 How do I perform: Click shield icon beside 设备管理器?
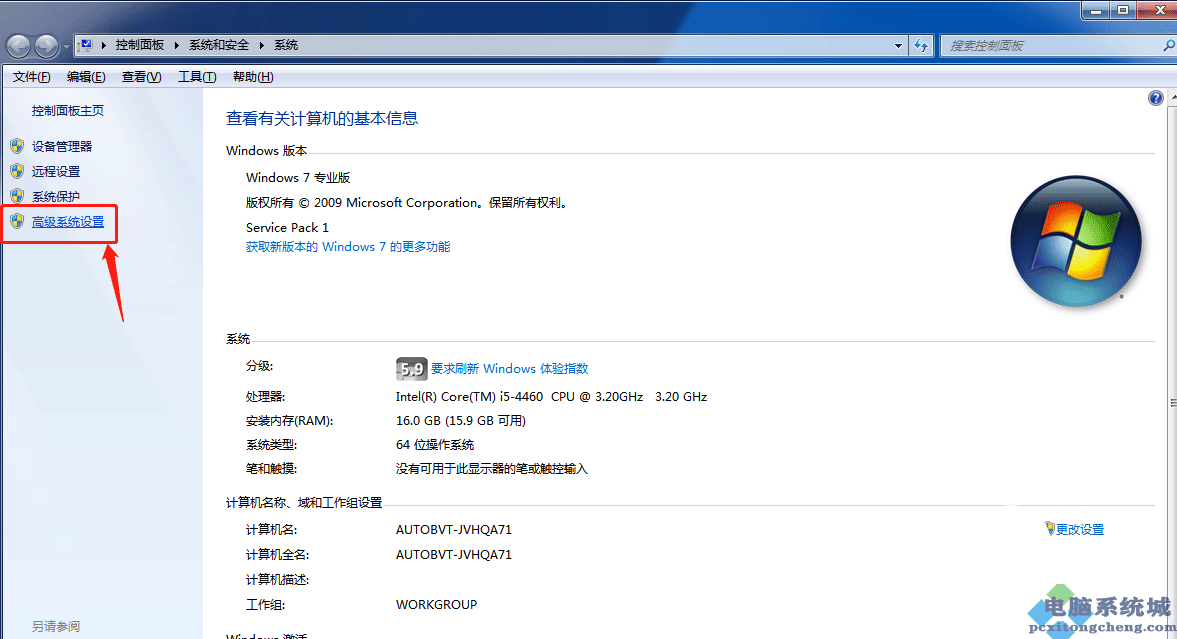(17, 146)
